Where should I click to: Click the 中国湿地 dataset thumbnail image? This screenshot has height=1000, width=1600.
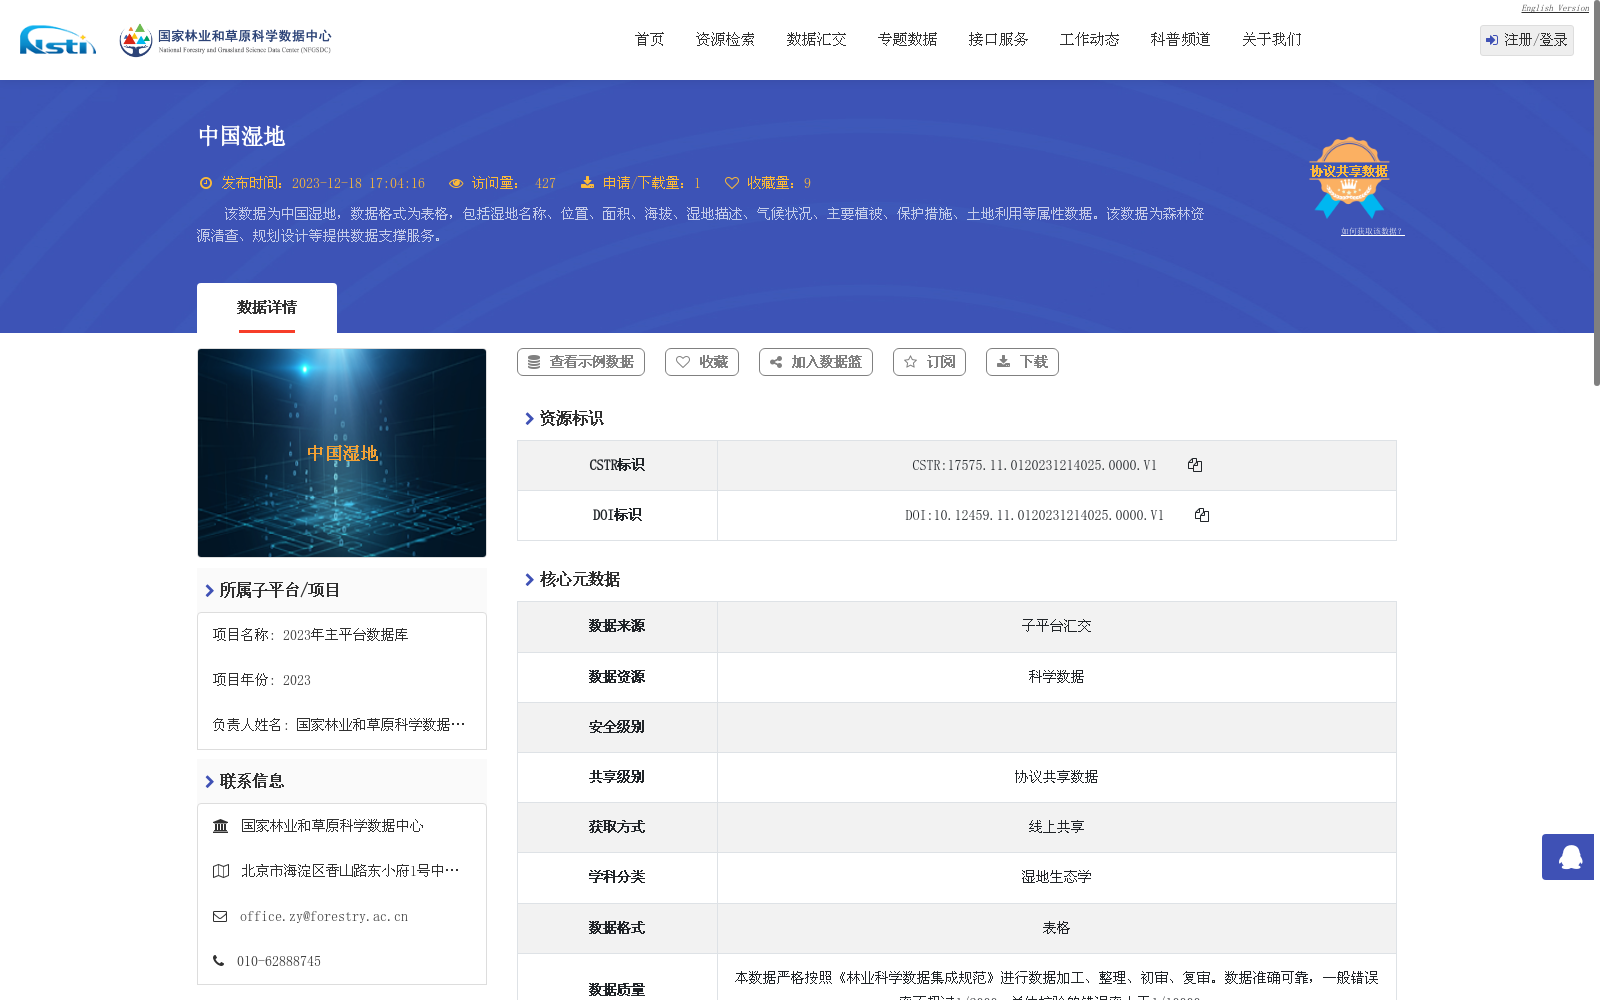coord(341,452)
